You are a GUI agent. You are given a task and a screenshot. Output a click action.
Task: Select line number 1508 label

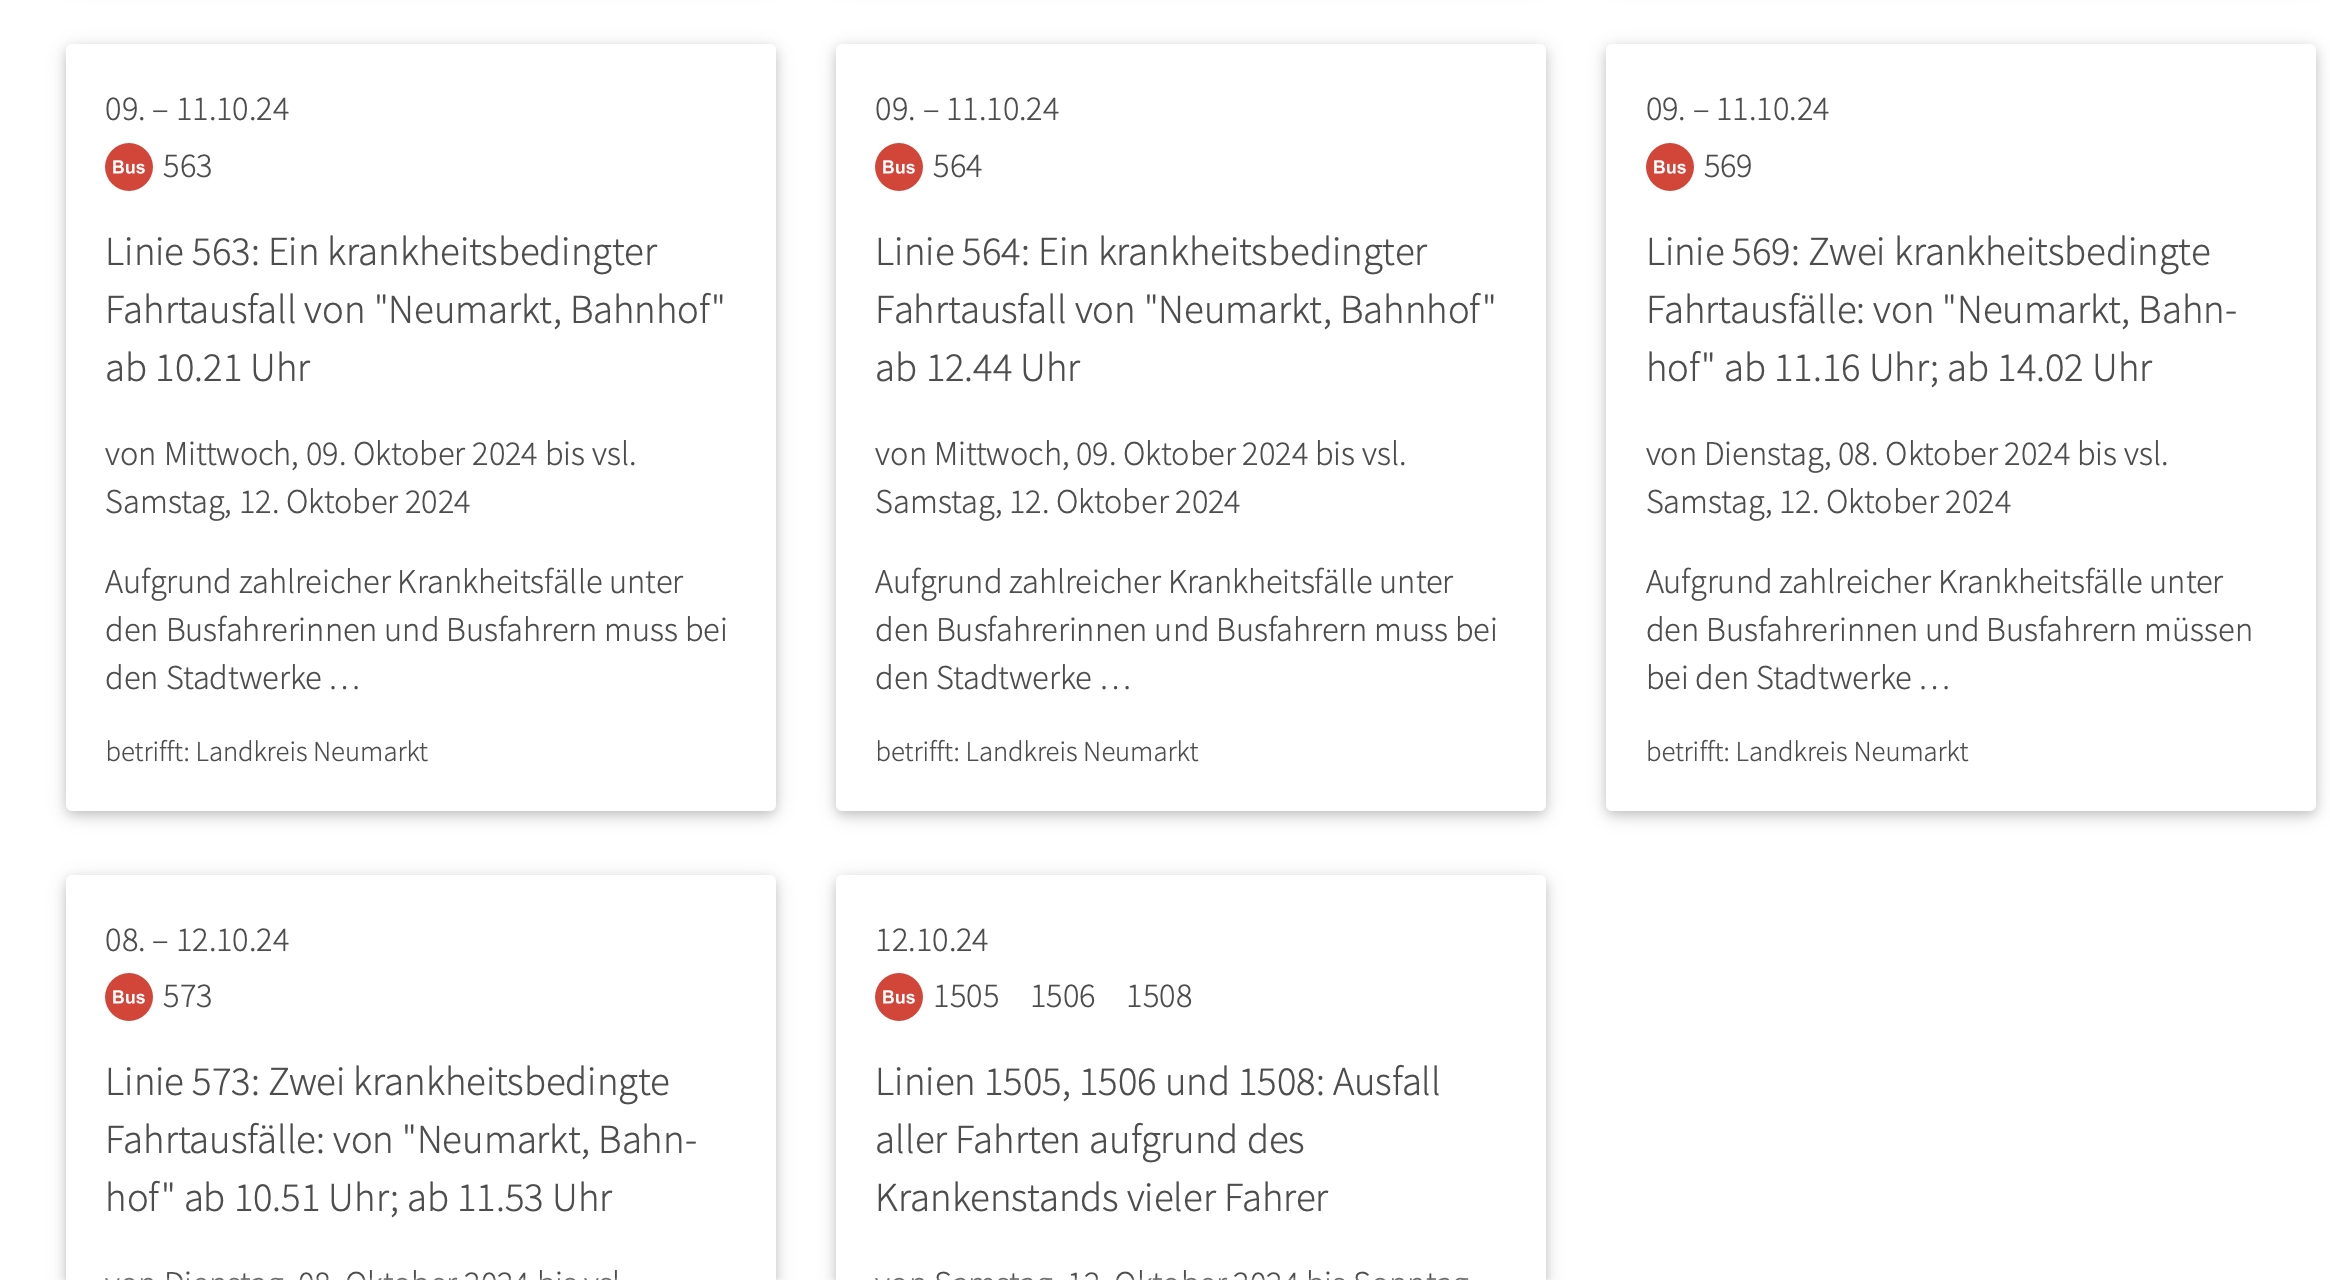(x=1159, y=996)
